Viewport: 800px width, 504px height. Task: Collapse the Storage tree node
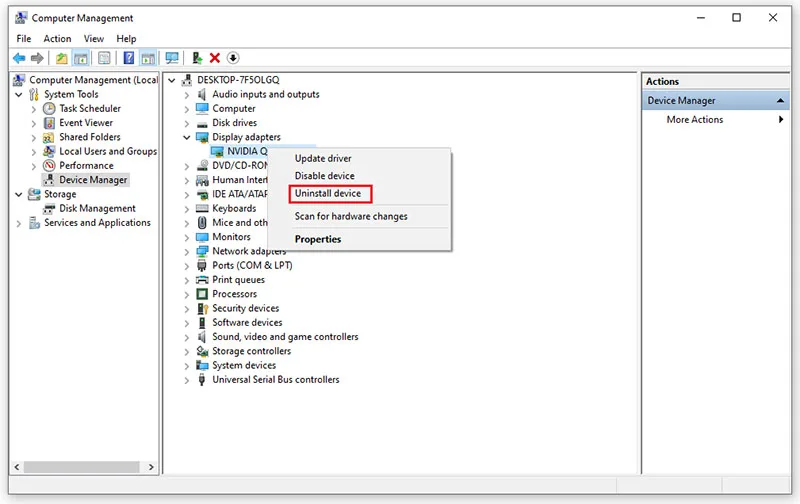pyautogui.click(x=19, y=195)
